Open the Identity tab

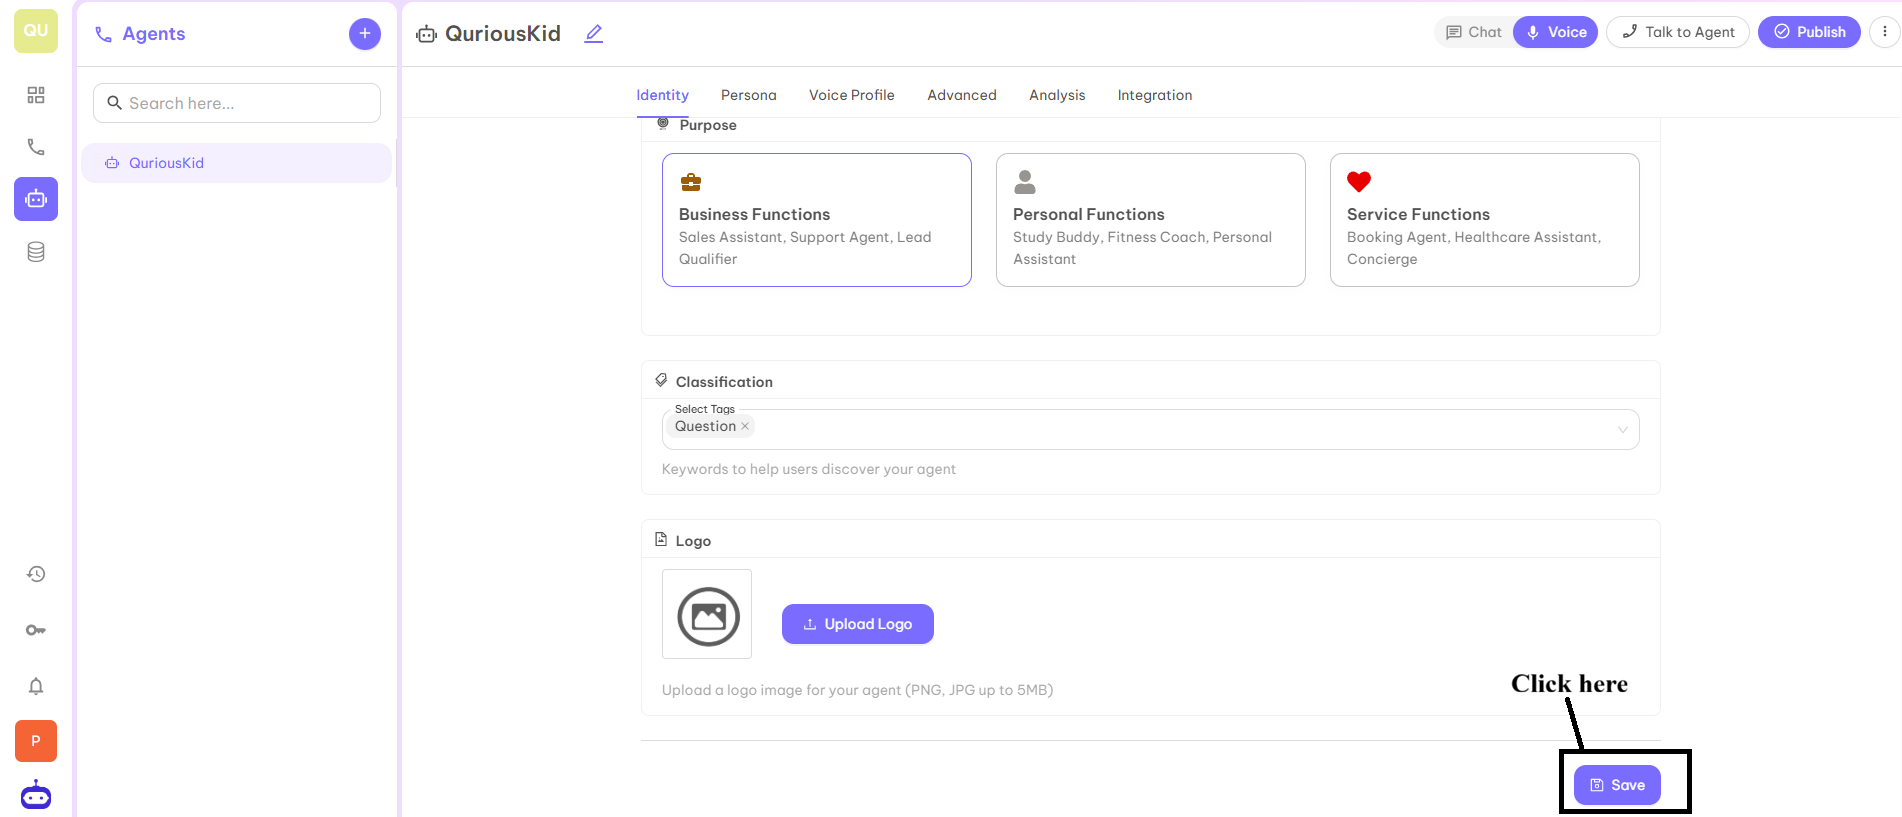(x=662, y=95)
